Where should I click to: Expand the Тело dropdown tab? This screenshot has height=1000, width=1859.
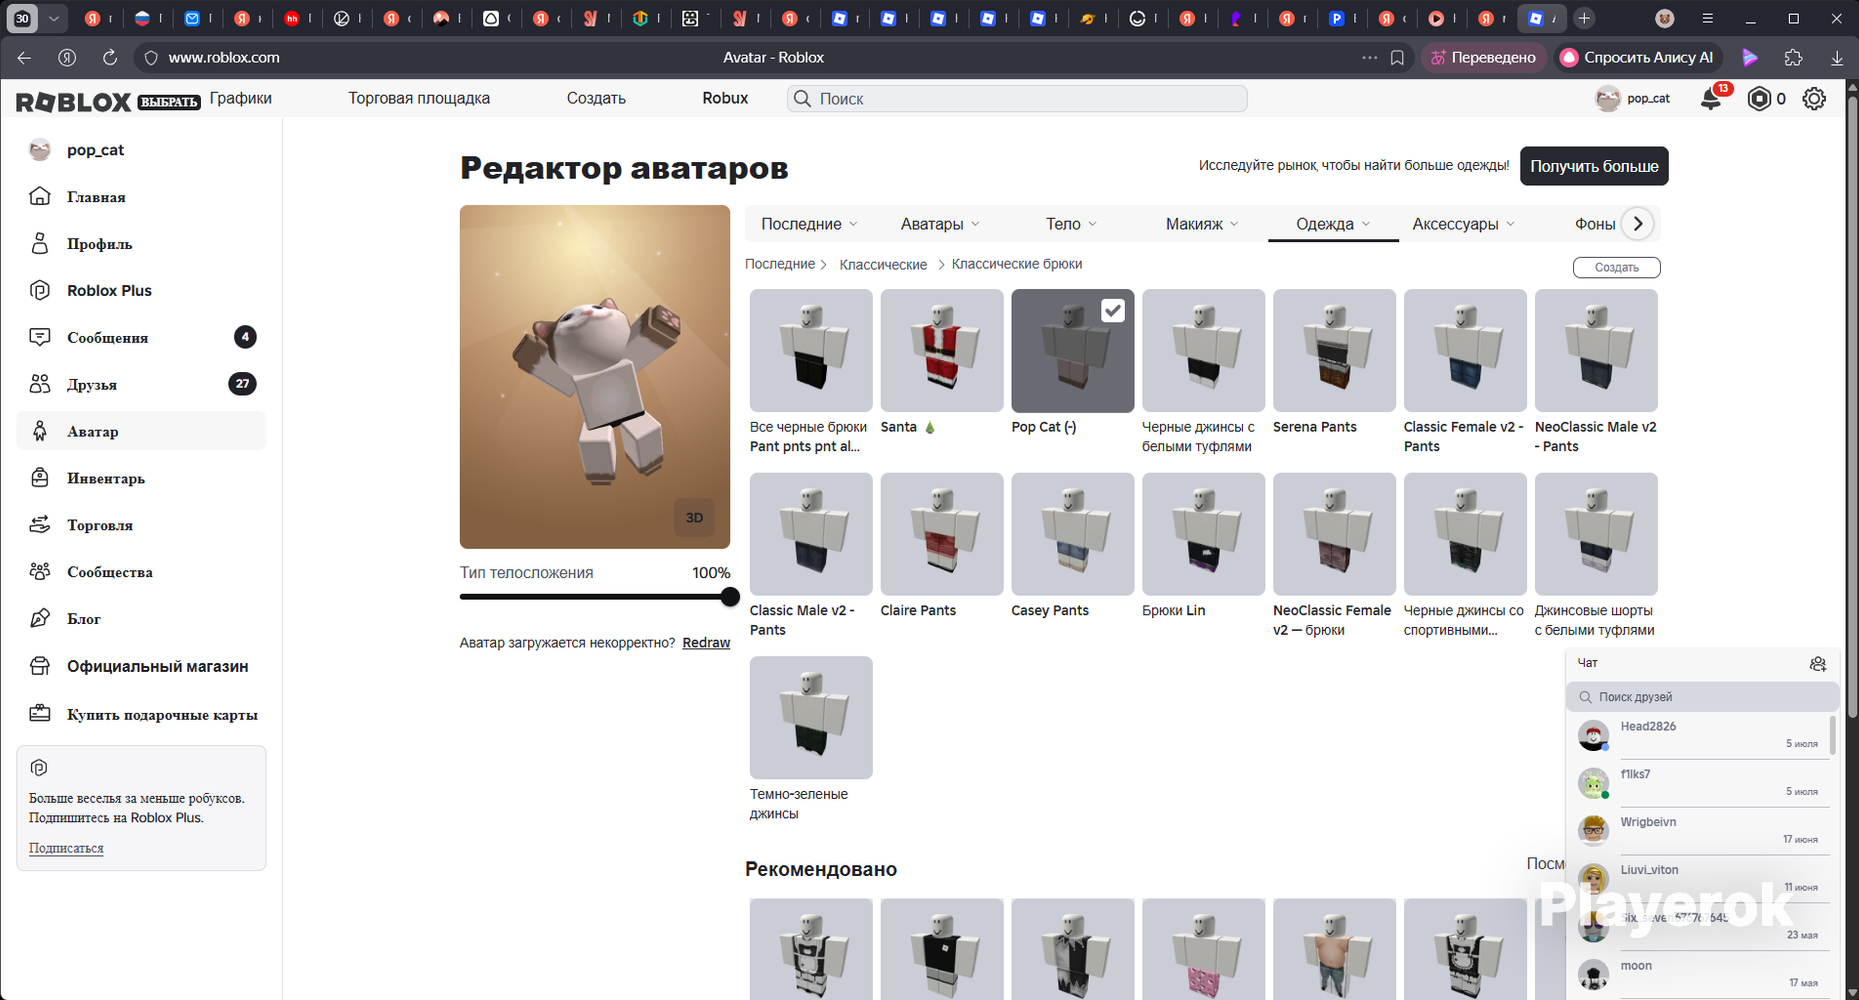point(1071,224)
